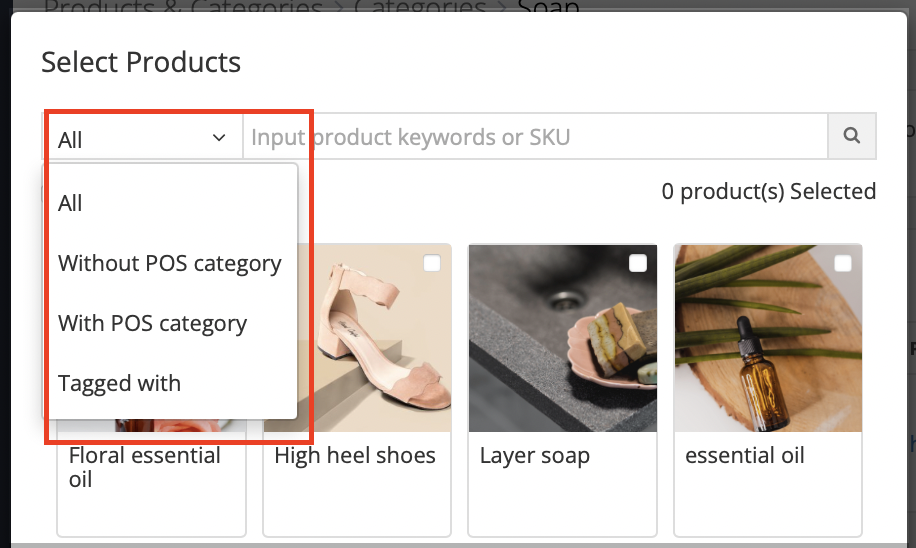Check the essential oil checkbox
916x548 pixels.
click(x=843, y=263)
